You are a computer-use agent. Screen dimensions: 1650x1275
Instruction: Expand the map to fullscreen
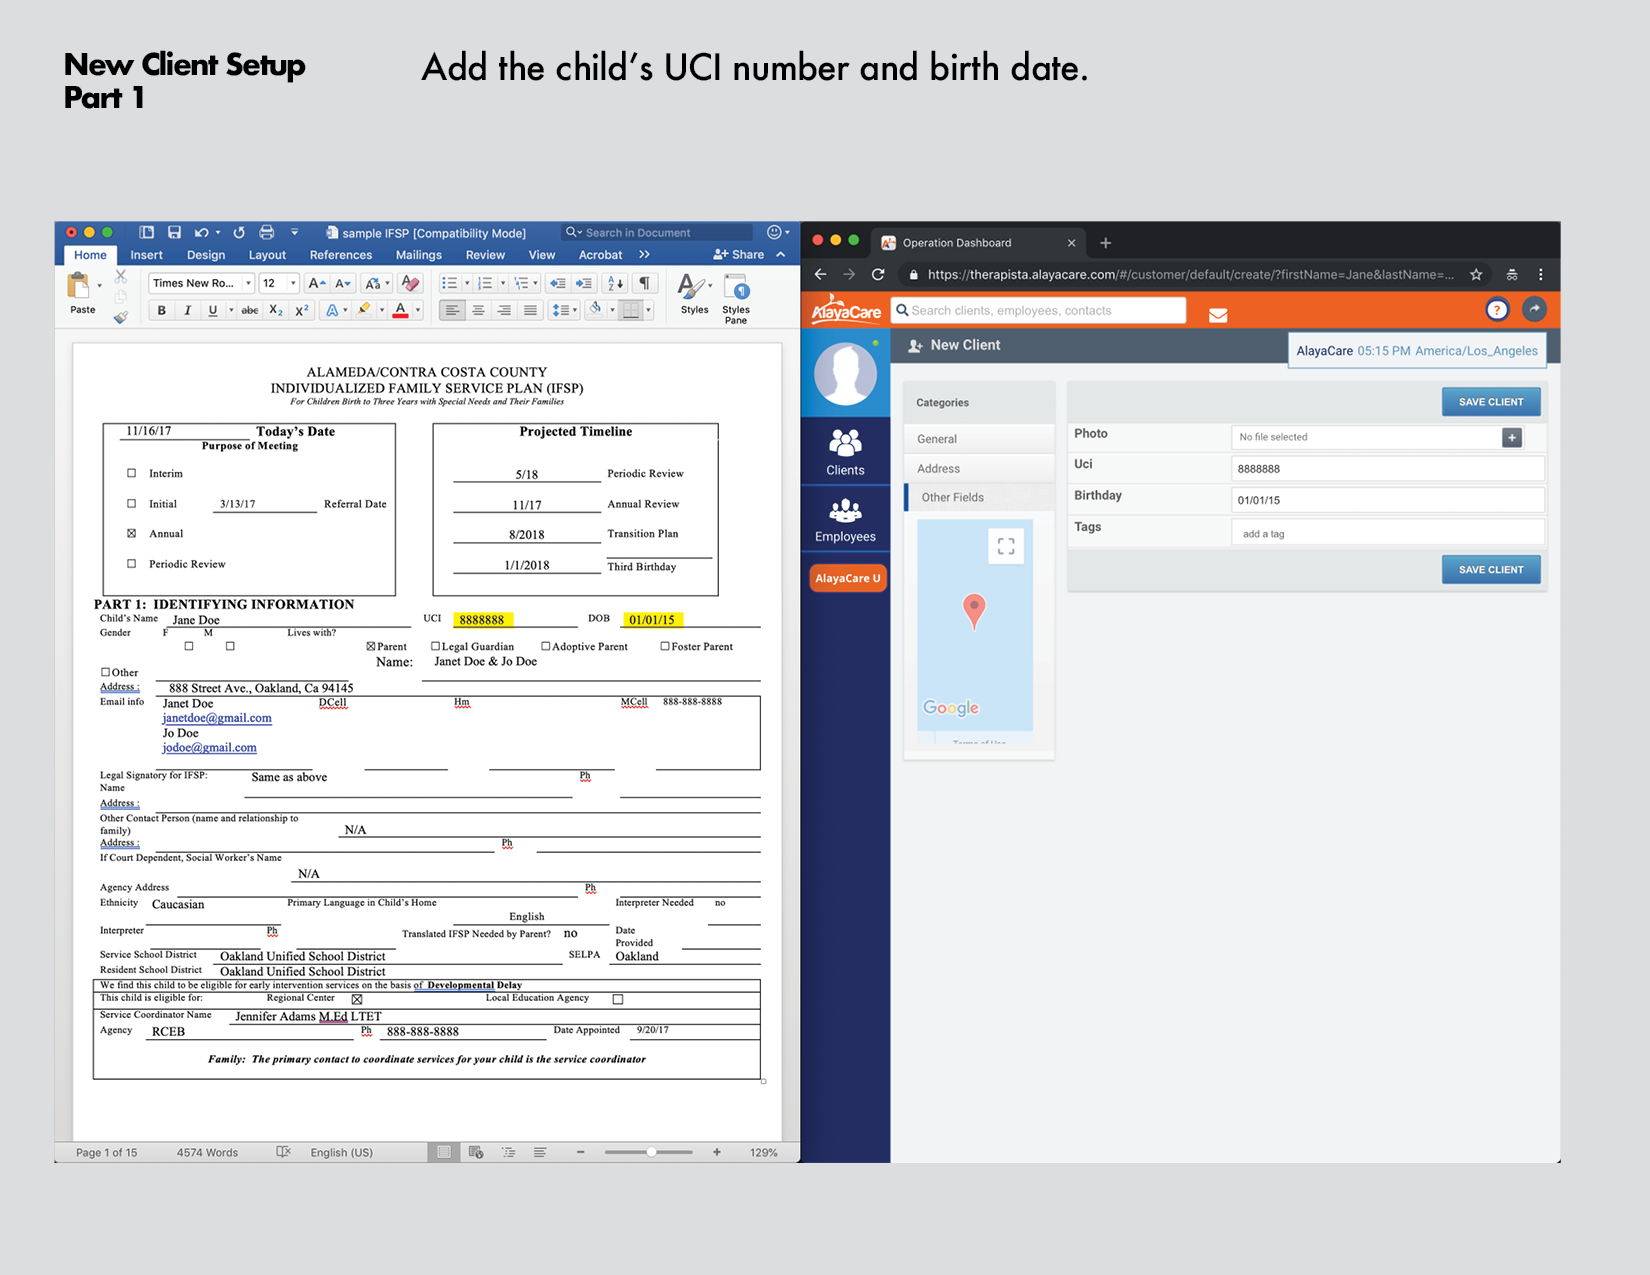pyautogui.click(x=1006, y=546)
